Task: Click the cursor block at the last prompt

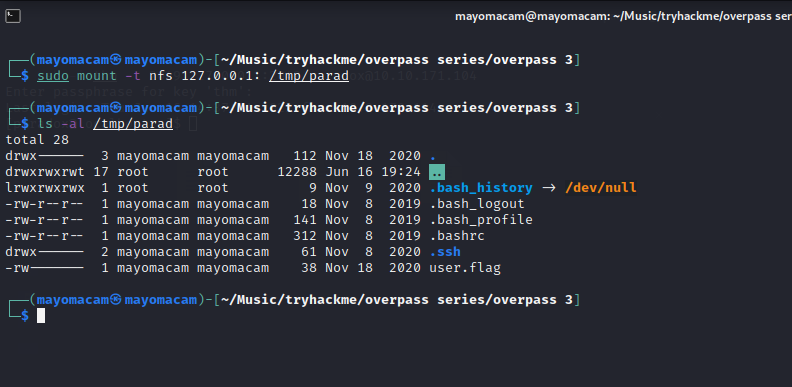Action: [41, 316]
